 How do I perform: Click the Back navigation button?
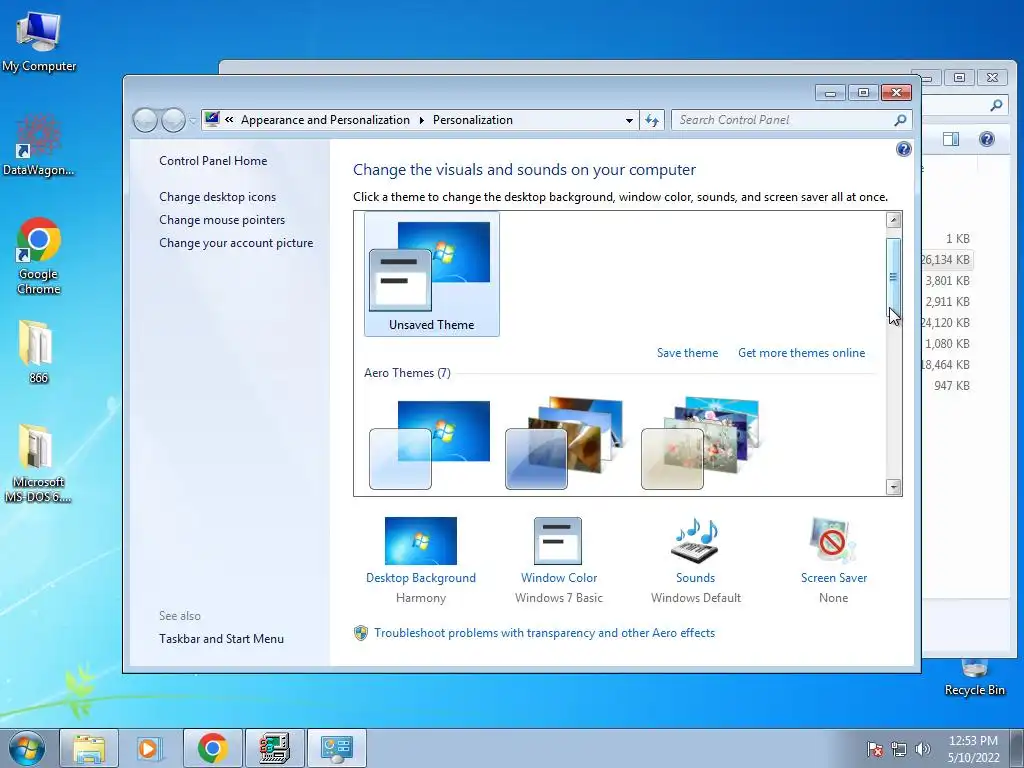[145, 120]
